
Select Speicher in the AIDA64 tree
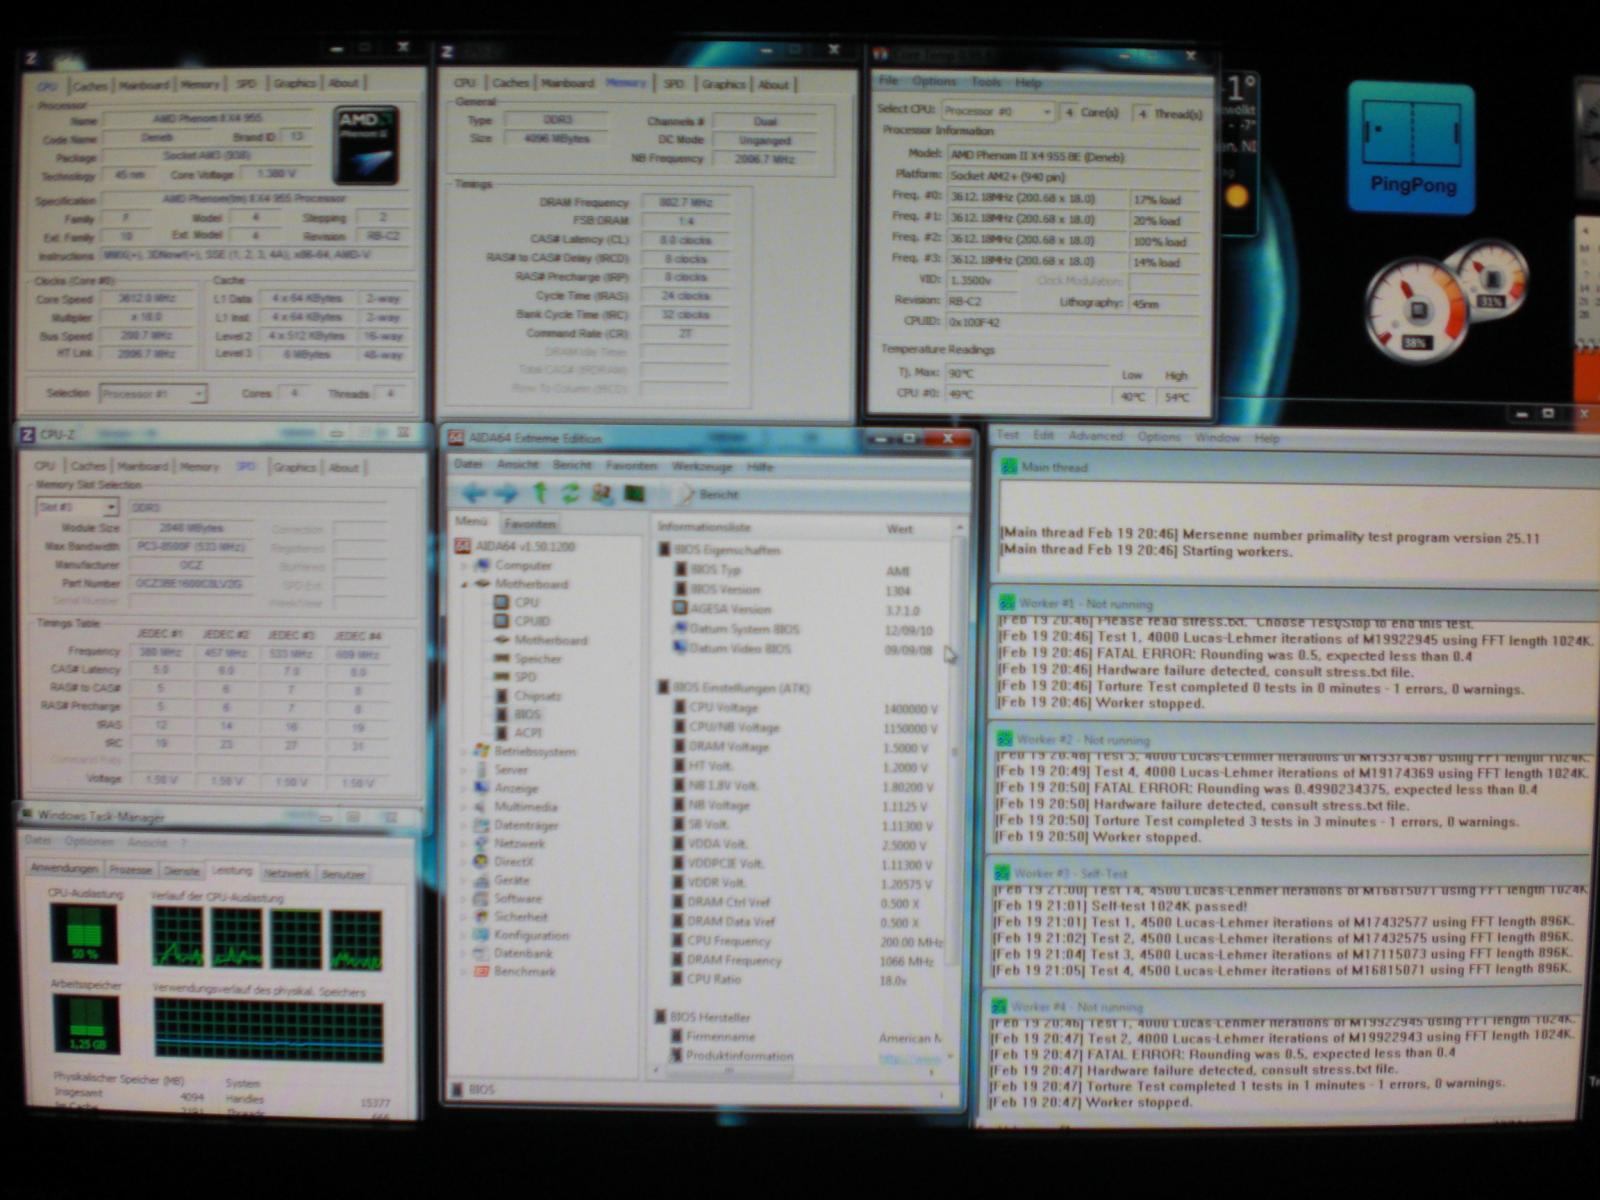click(x=538, y=658)
